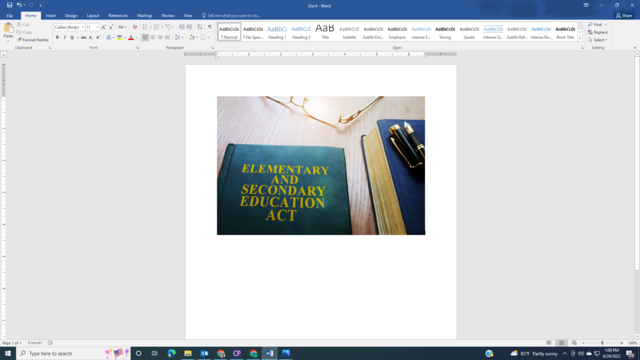
Task: Open the Line Spacing dropdown
Action: pyautogui.click(x=178, y=38)
